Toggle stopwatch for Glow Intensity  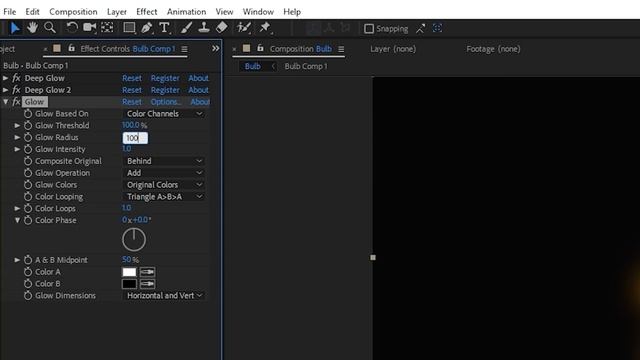coord(28,149)
